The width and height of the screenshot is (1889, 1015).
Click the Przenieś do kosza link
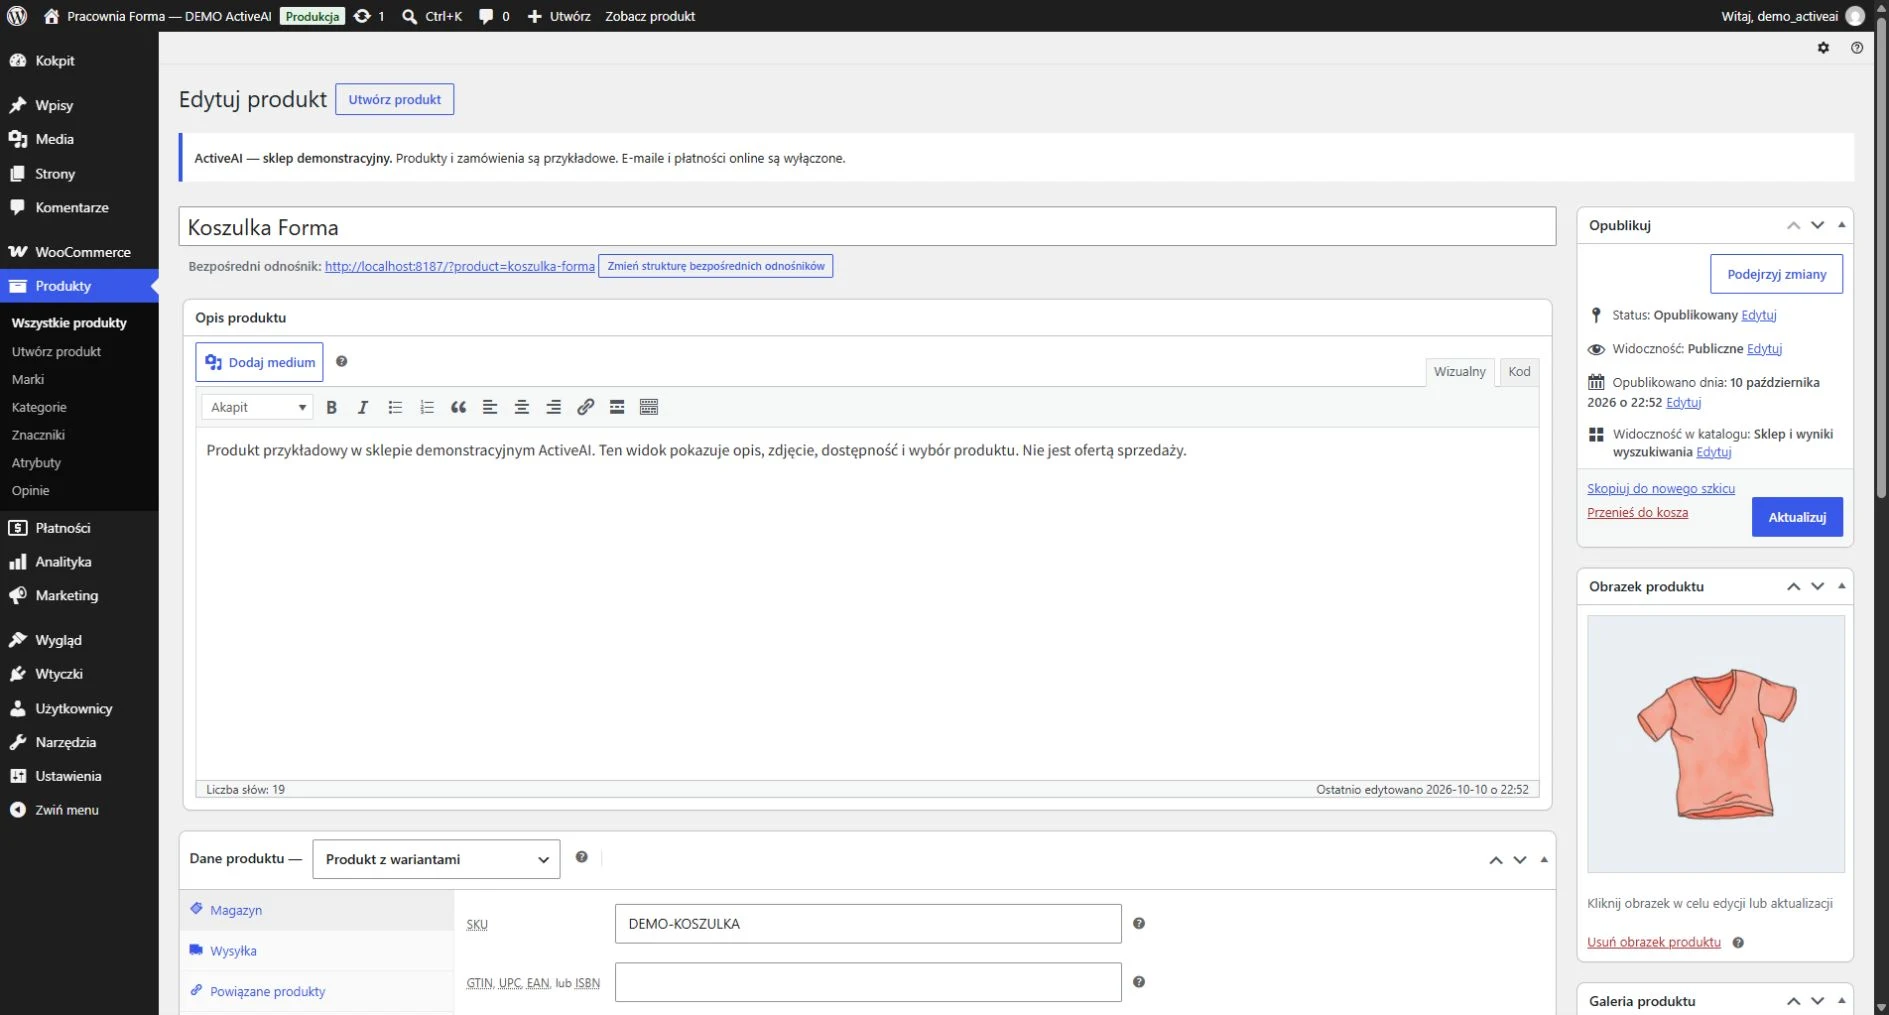(x=1637, y=512)
